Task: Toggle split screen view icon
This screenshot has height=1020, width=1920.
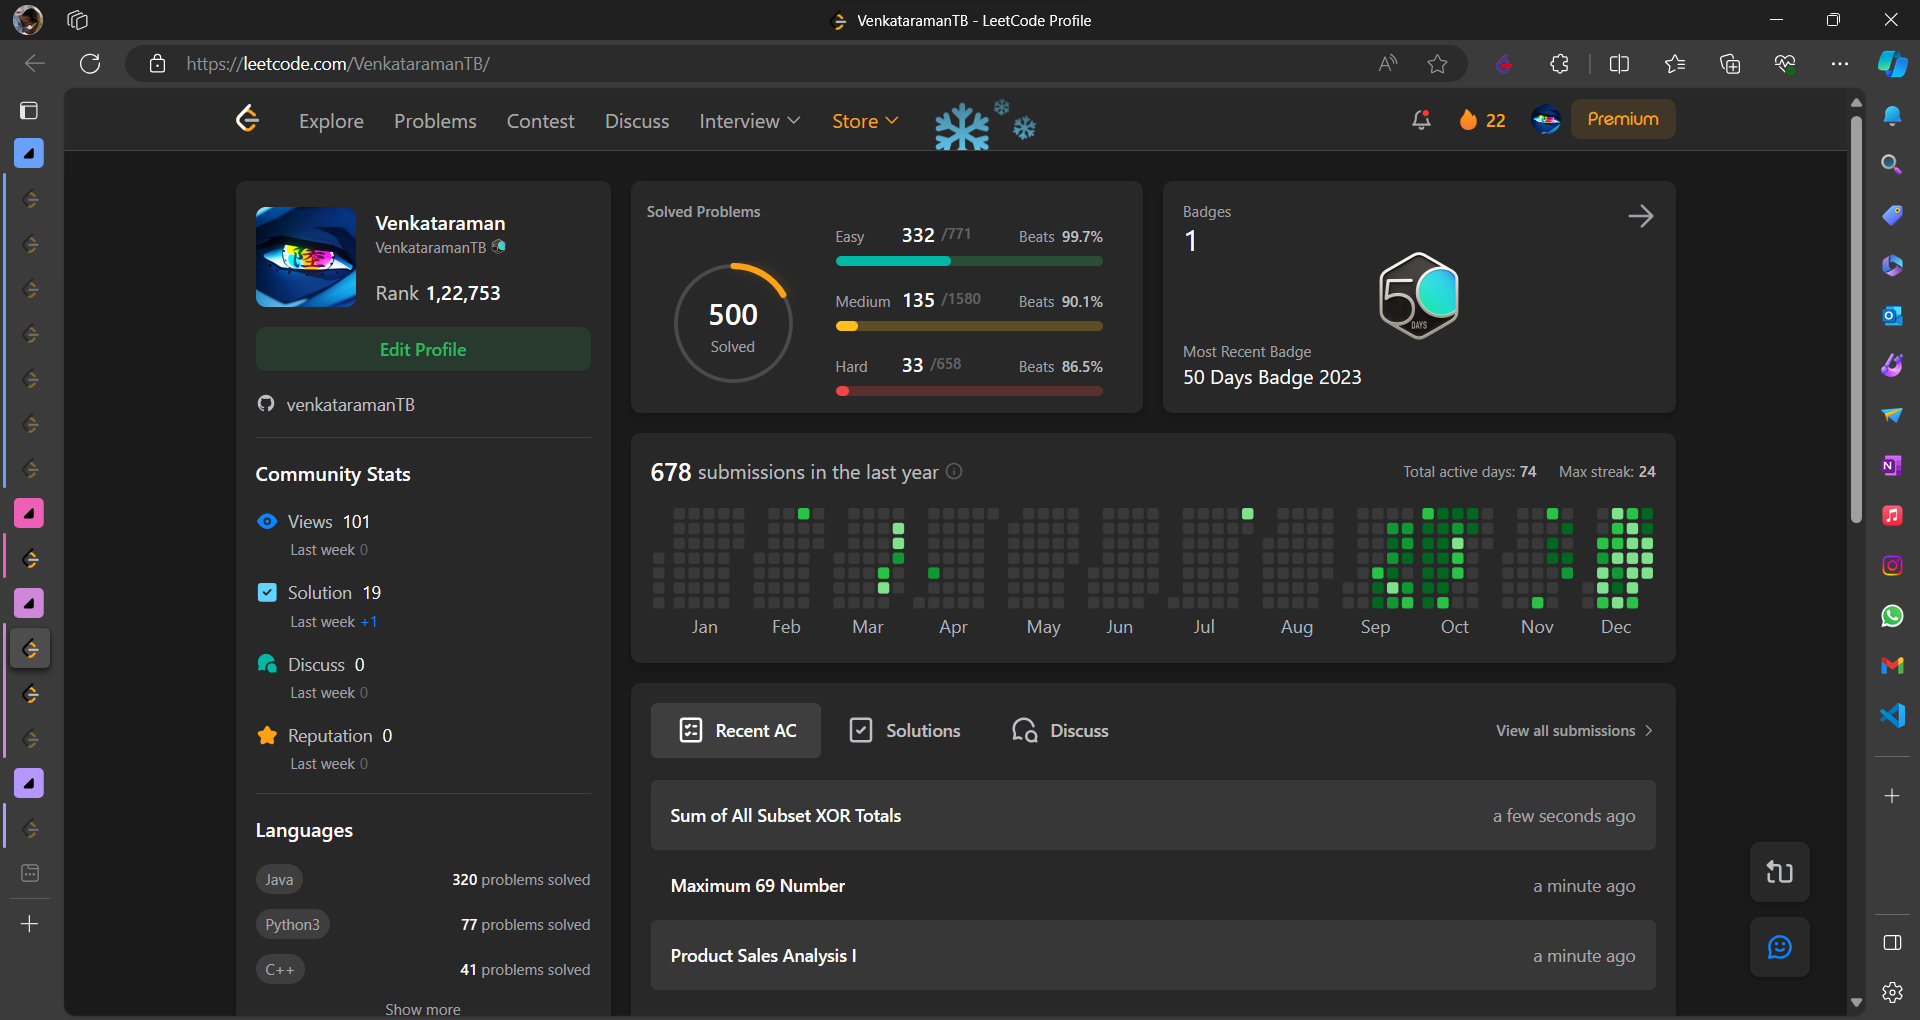Action: coord(1619,64)
